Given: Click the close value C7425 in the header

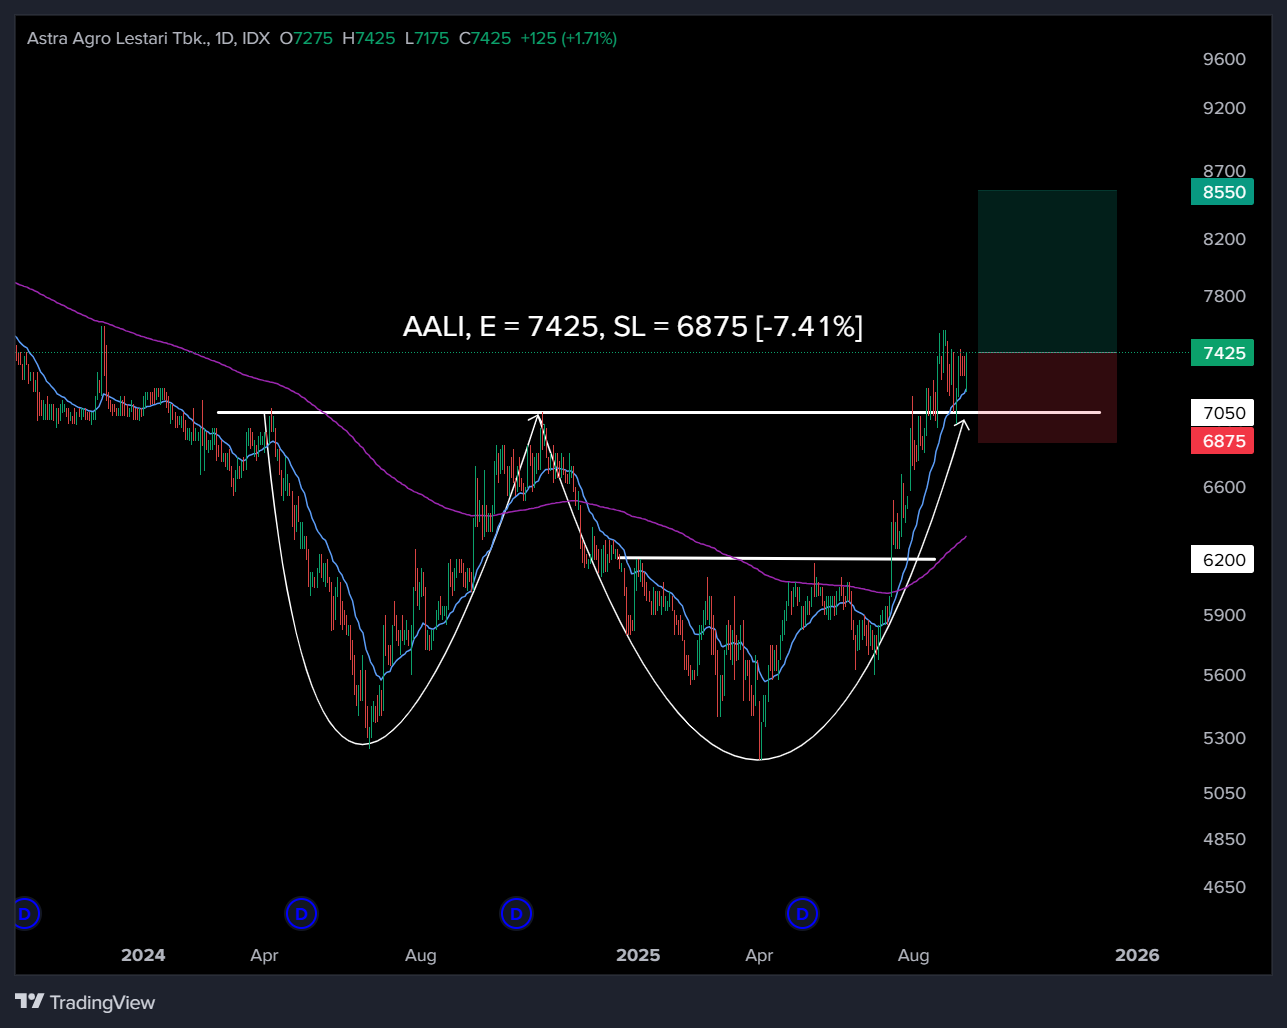Looking at the screenshot, I should pos(485,38).
